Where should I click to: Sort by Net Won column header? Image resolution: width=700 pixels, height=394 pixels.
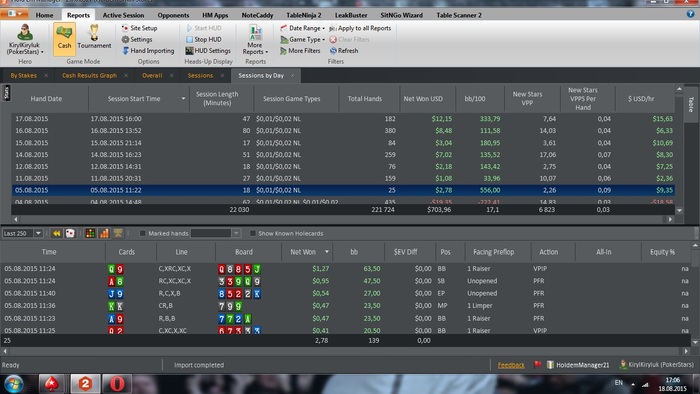(x=308, y=252)
